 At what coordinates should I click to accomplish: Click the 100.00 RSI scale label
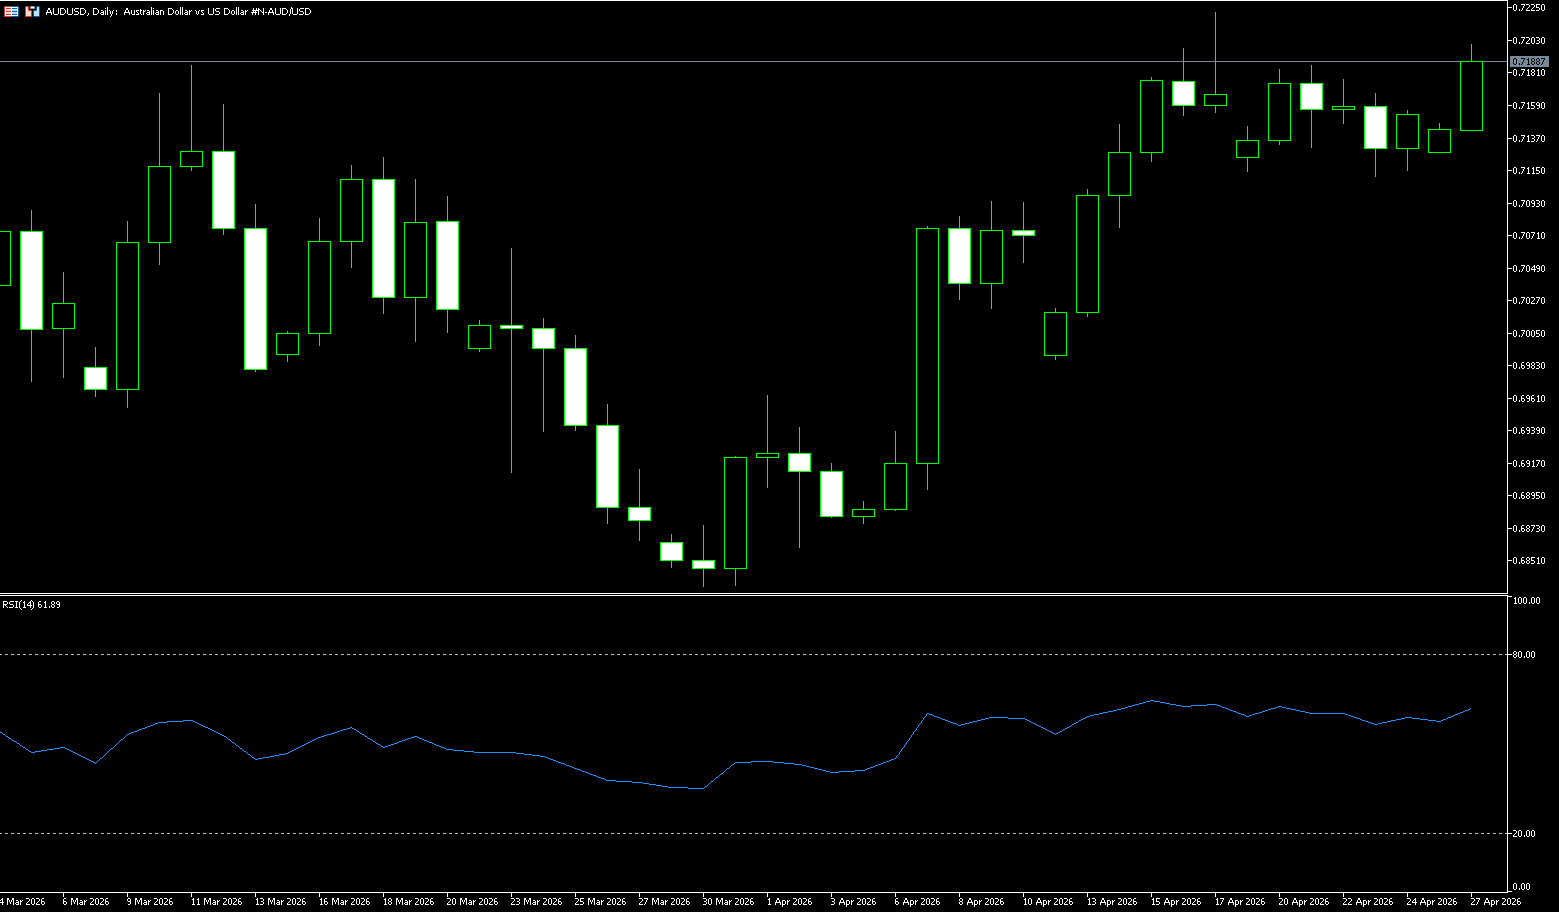pos(1526,601)
